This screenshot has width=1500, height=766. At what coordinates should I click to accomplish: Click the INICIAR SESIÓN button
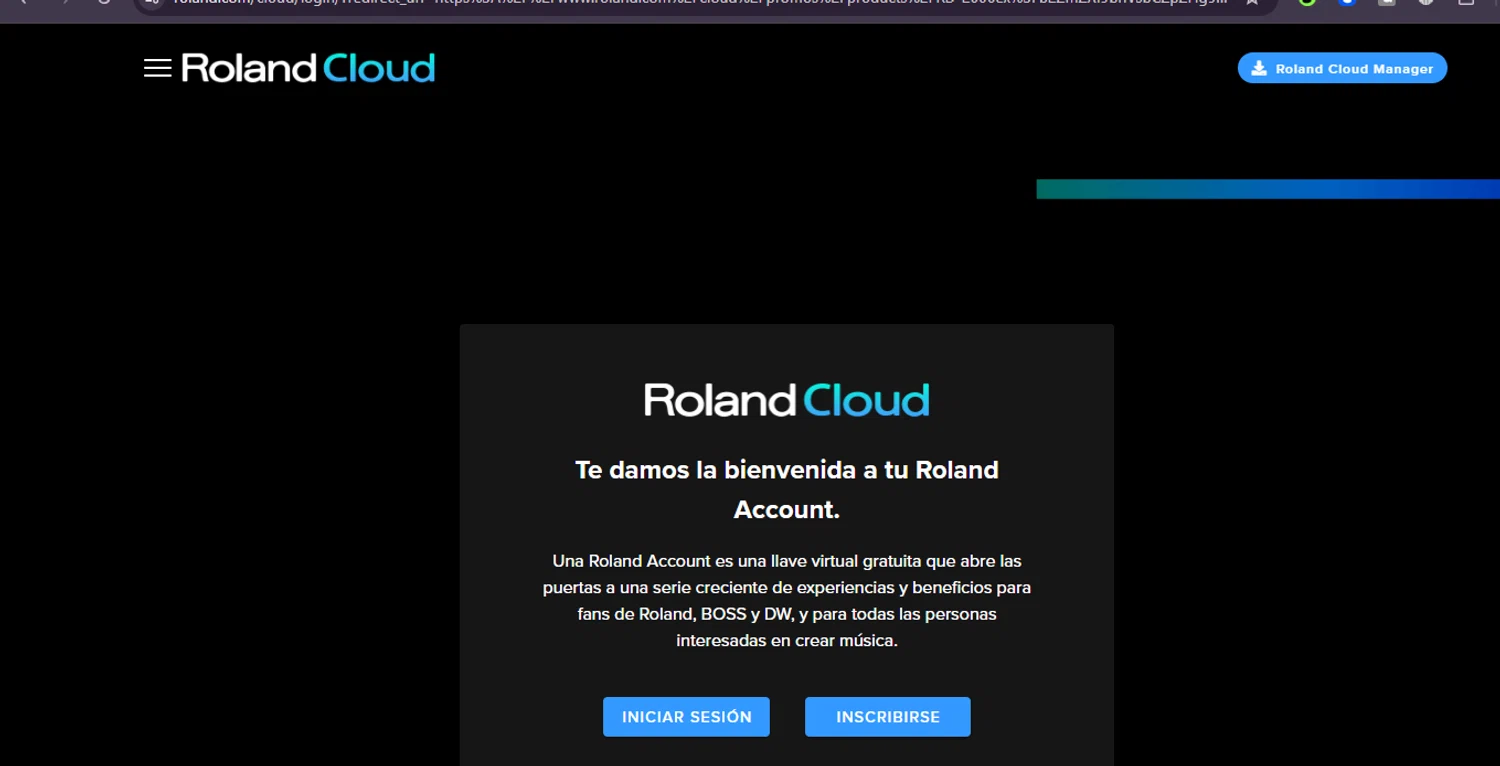point(686,717)
